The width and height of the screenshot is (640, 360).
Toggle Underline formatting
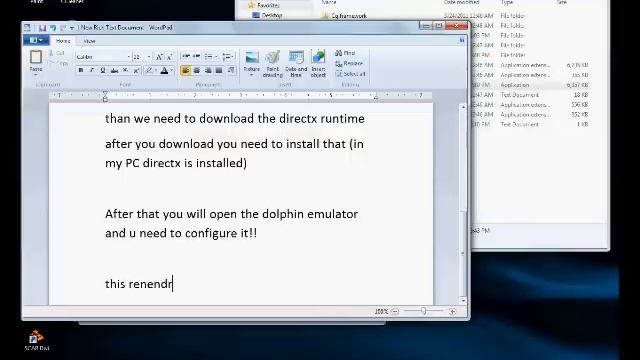pyautogui.click(x=103, y=71)
